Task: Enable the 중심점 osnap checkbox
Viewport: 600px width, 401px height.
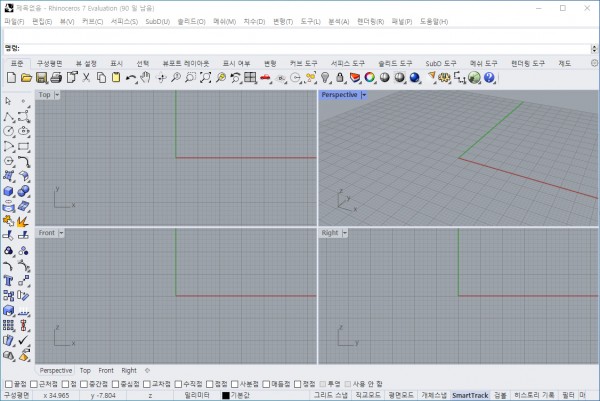Action: tap(116, 384)
